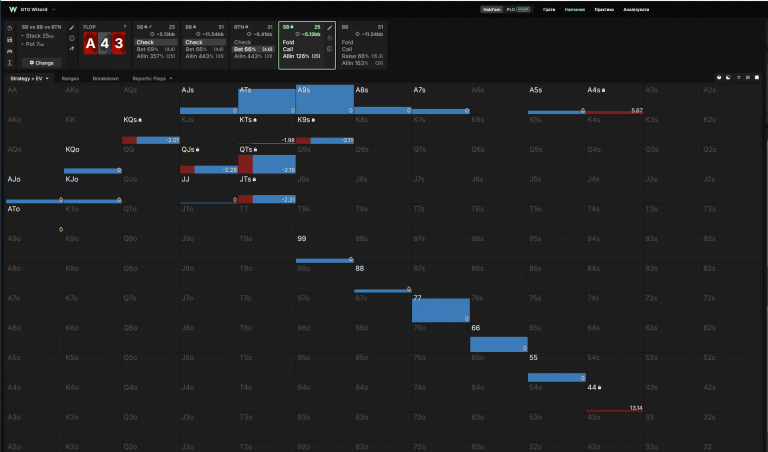Select Bet 69% in the first SB node
Viewport: 768px width, 452px height.
tap(156, 49)
